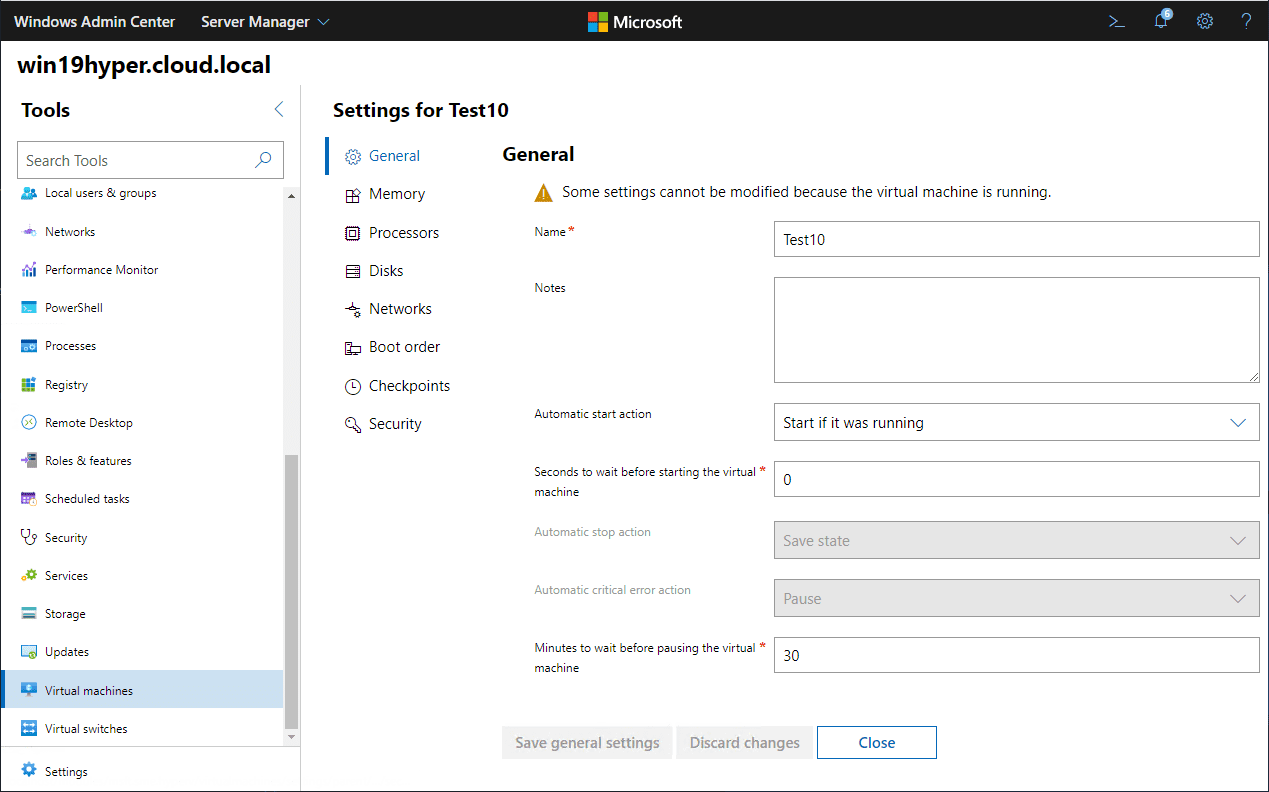Open the PowerShell console icon in top bar

point(1116,20)
